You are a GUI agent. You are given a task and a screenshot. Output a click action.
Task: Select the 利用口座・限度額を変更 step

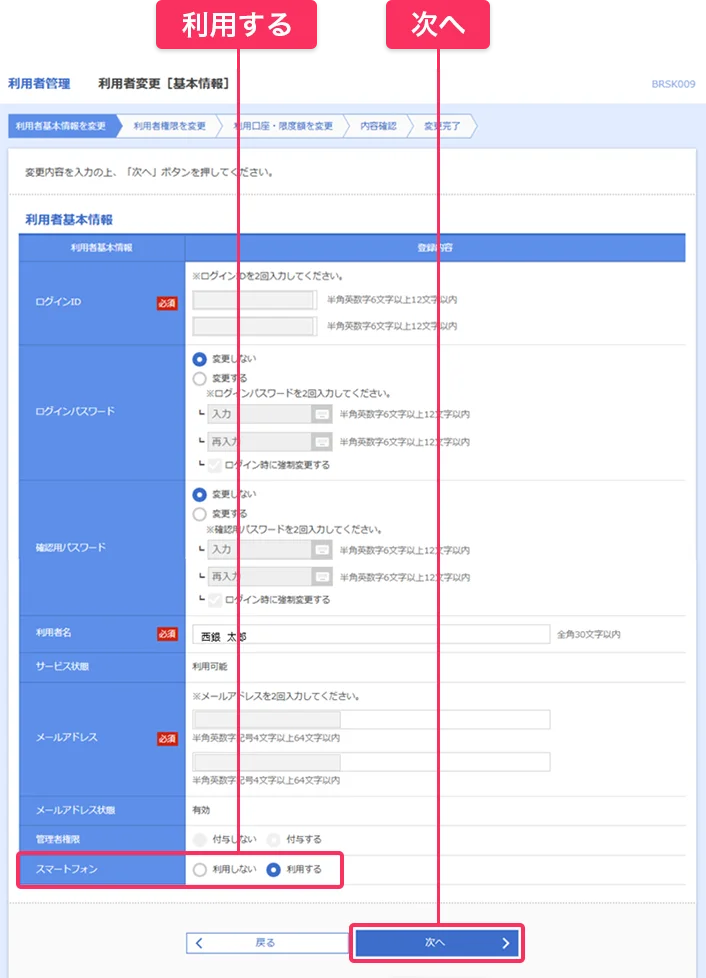click(x=283, y=126)
